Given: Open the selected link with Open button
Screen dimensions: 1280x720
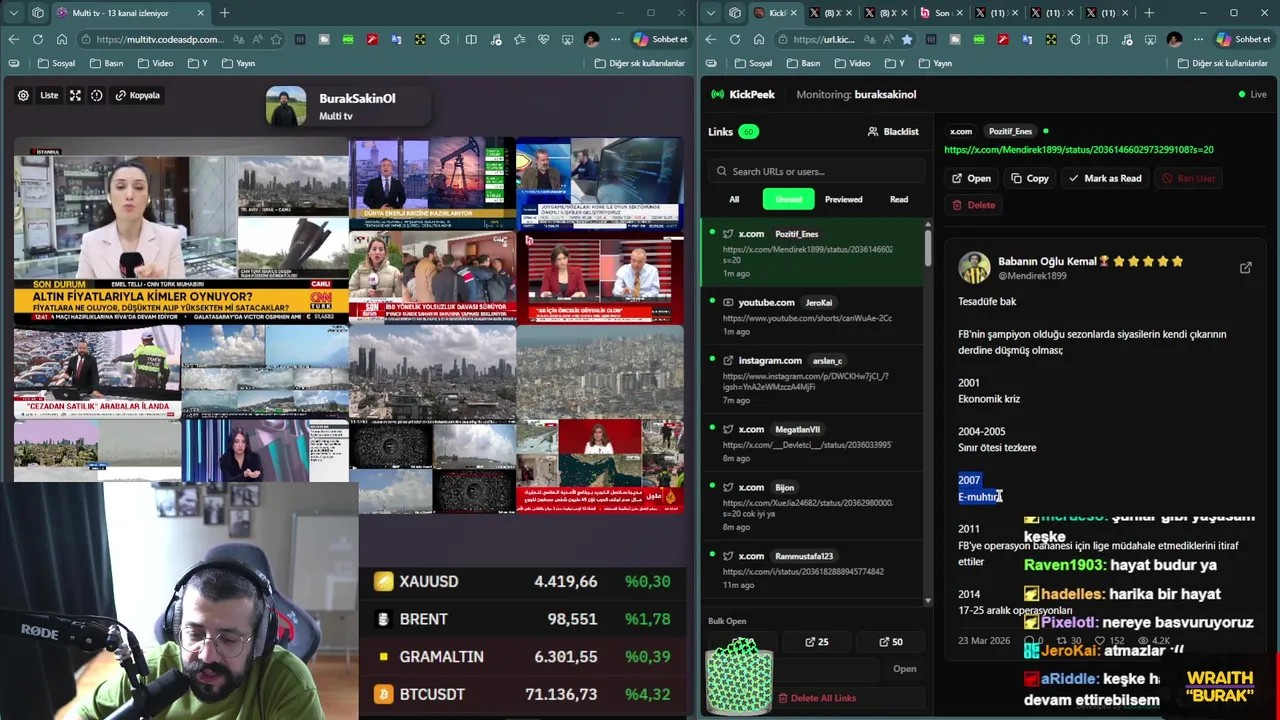Looking at the screenshot, I should [971, 178].
